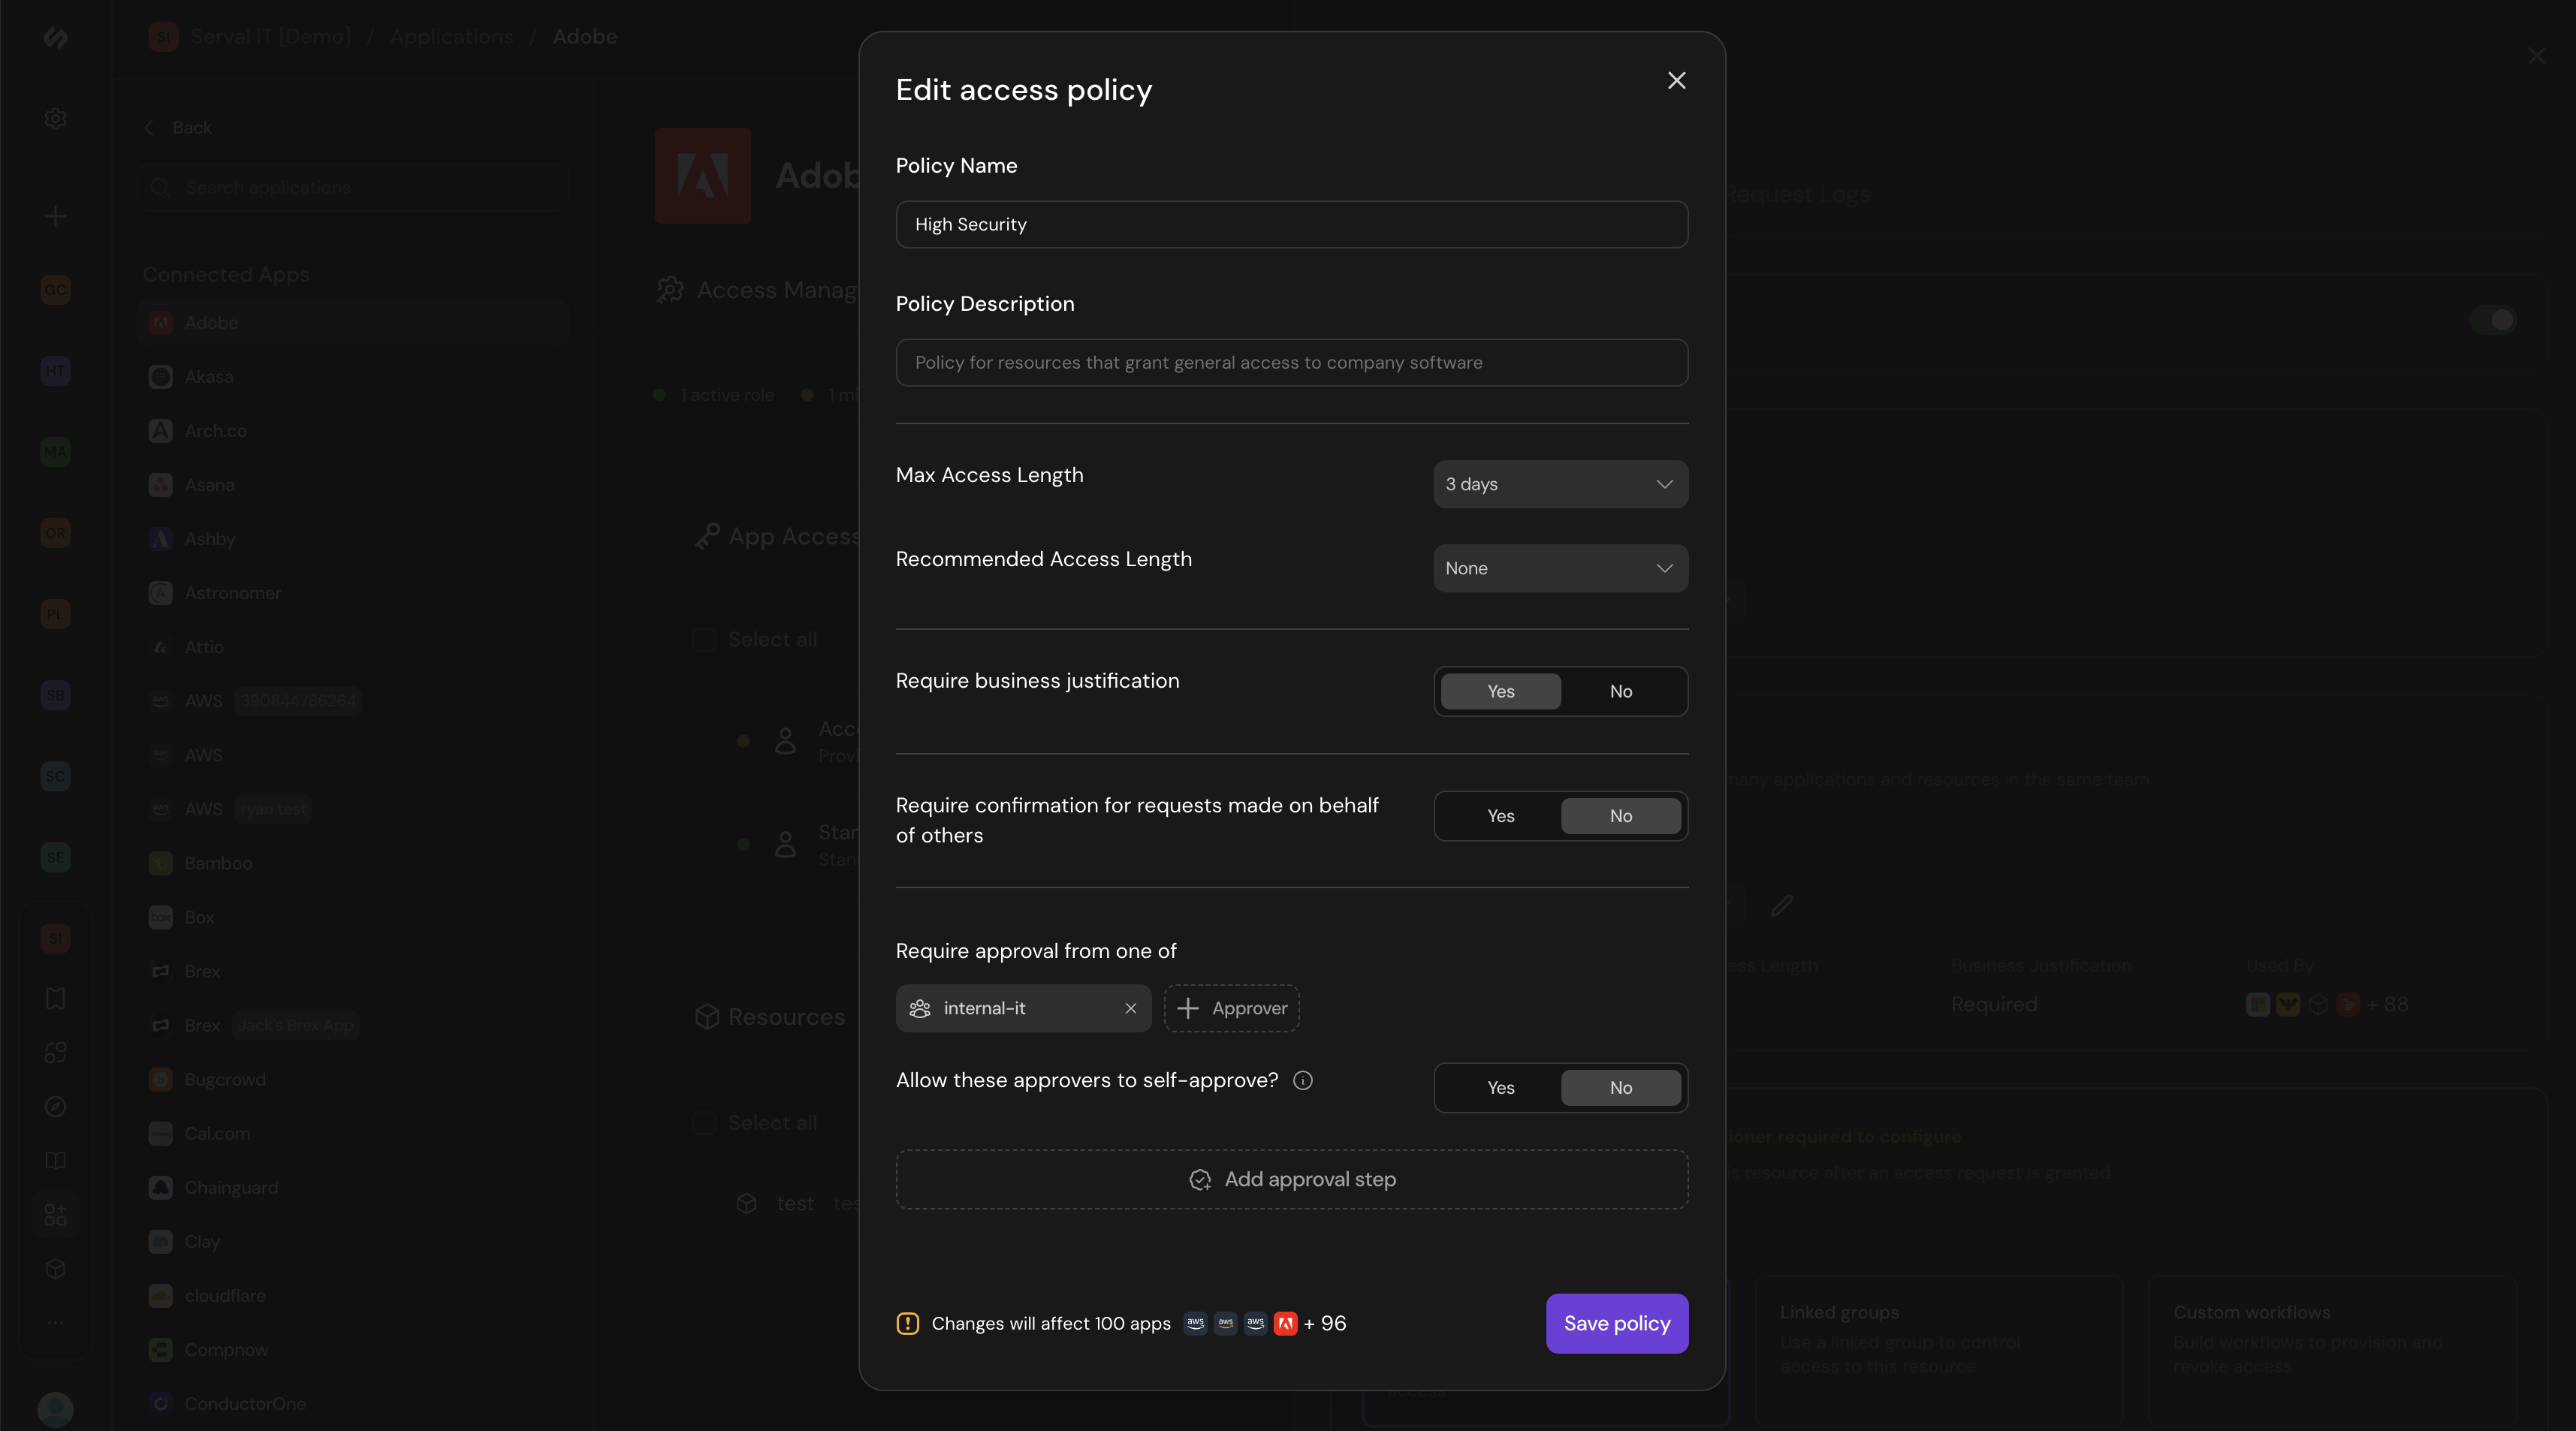The height and width of the screenshot is (1431, 2576).
Task: Select Applications in the breadcrumb
Action: click(x=451, y=36)
